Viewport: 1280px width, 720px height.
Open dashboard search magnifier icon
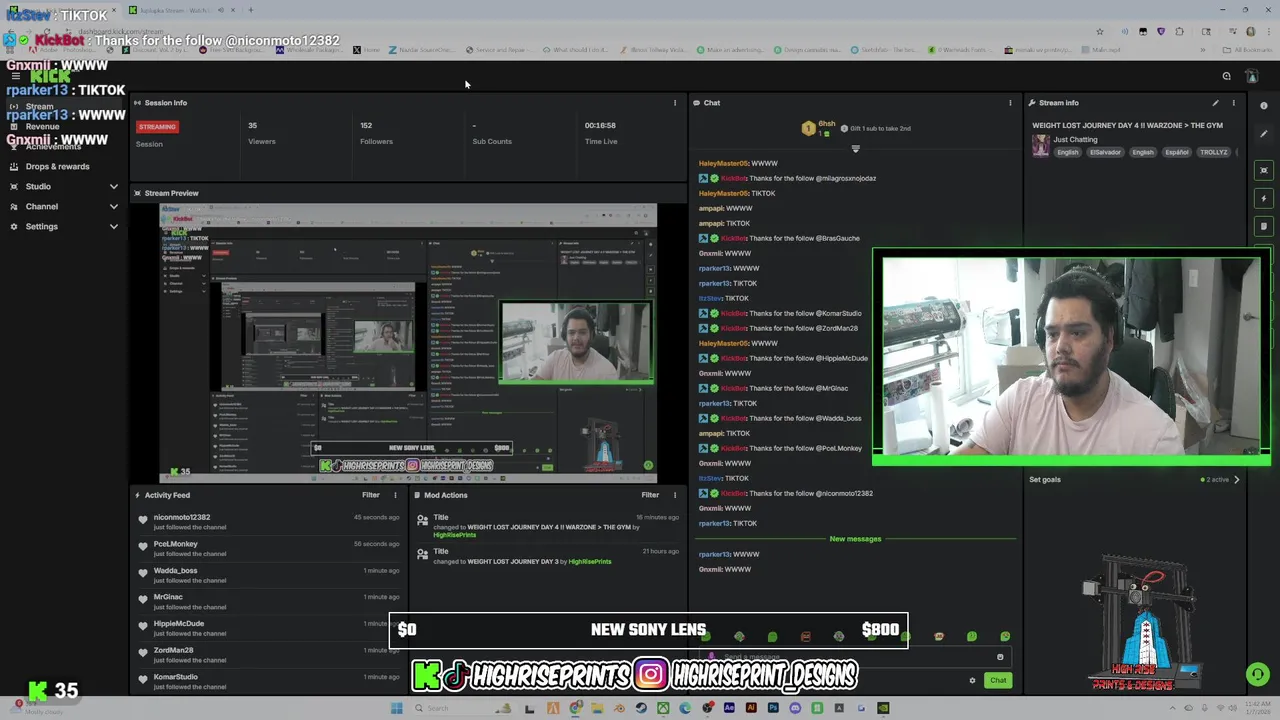pyautogui.click(x=1227, y=76)
